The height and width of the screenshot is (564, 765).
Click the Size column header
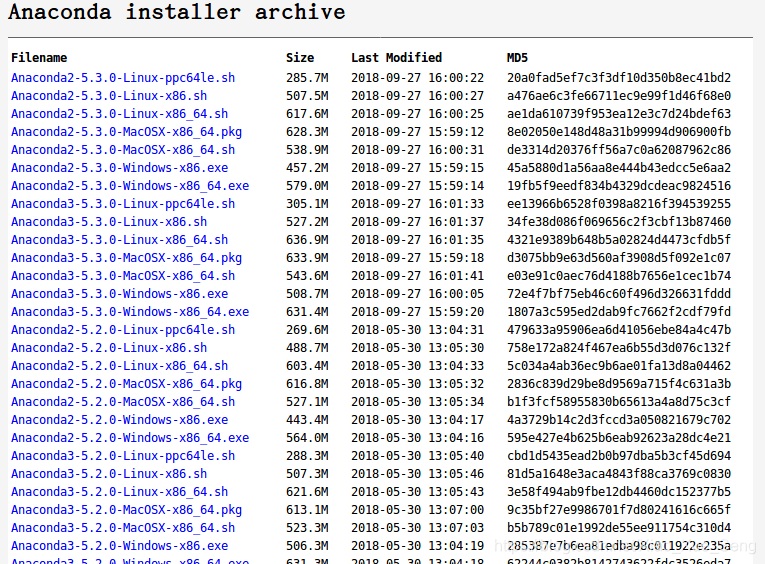click(x=300, y=58)
